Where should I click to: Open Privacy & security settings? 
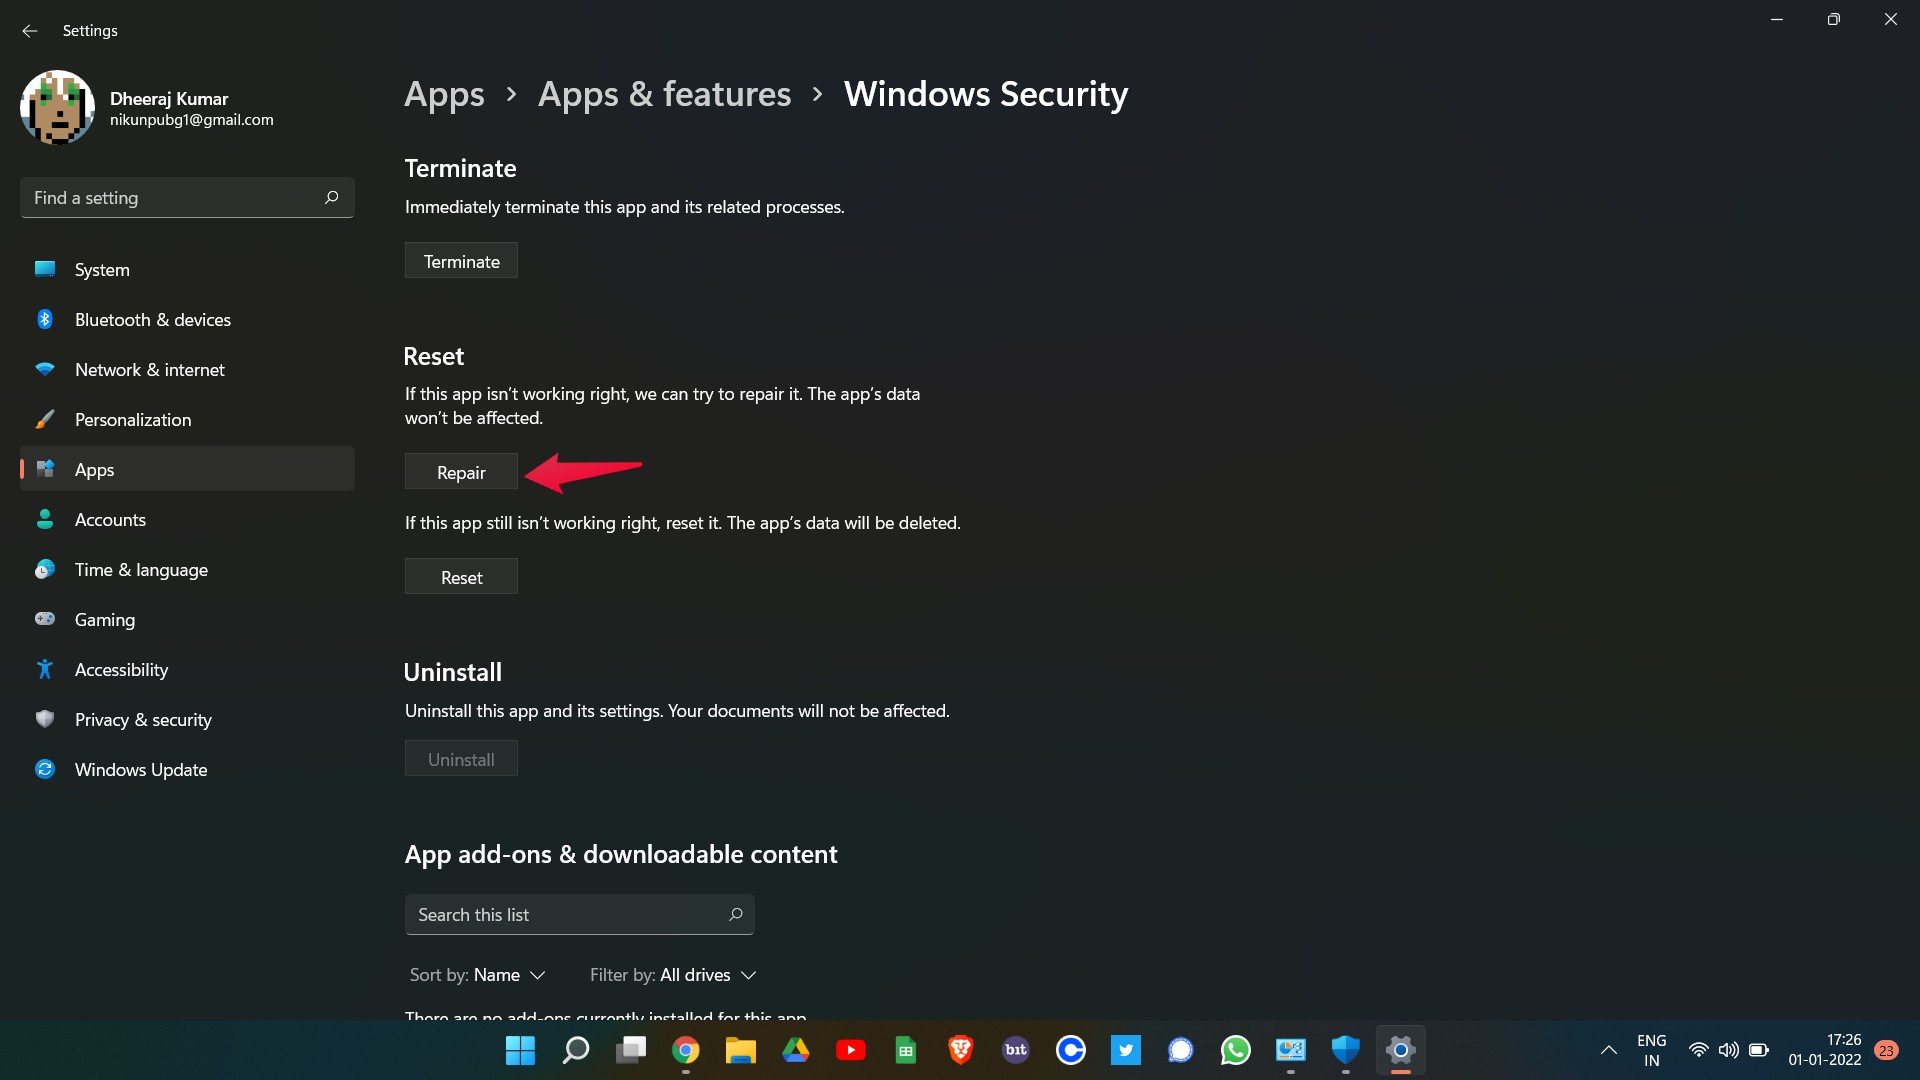142,719
